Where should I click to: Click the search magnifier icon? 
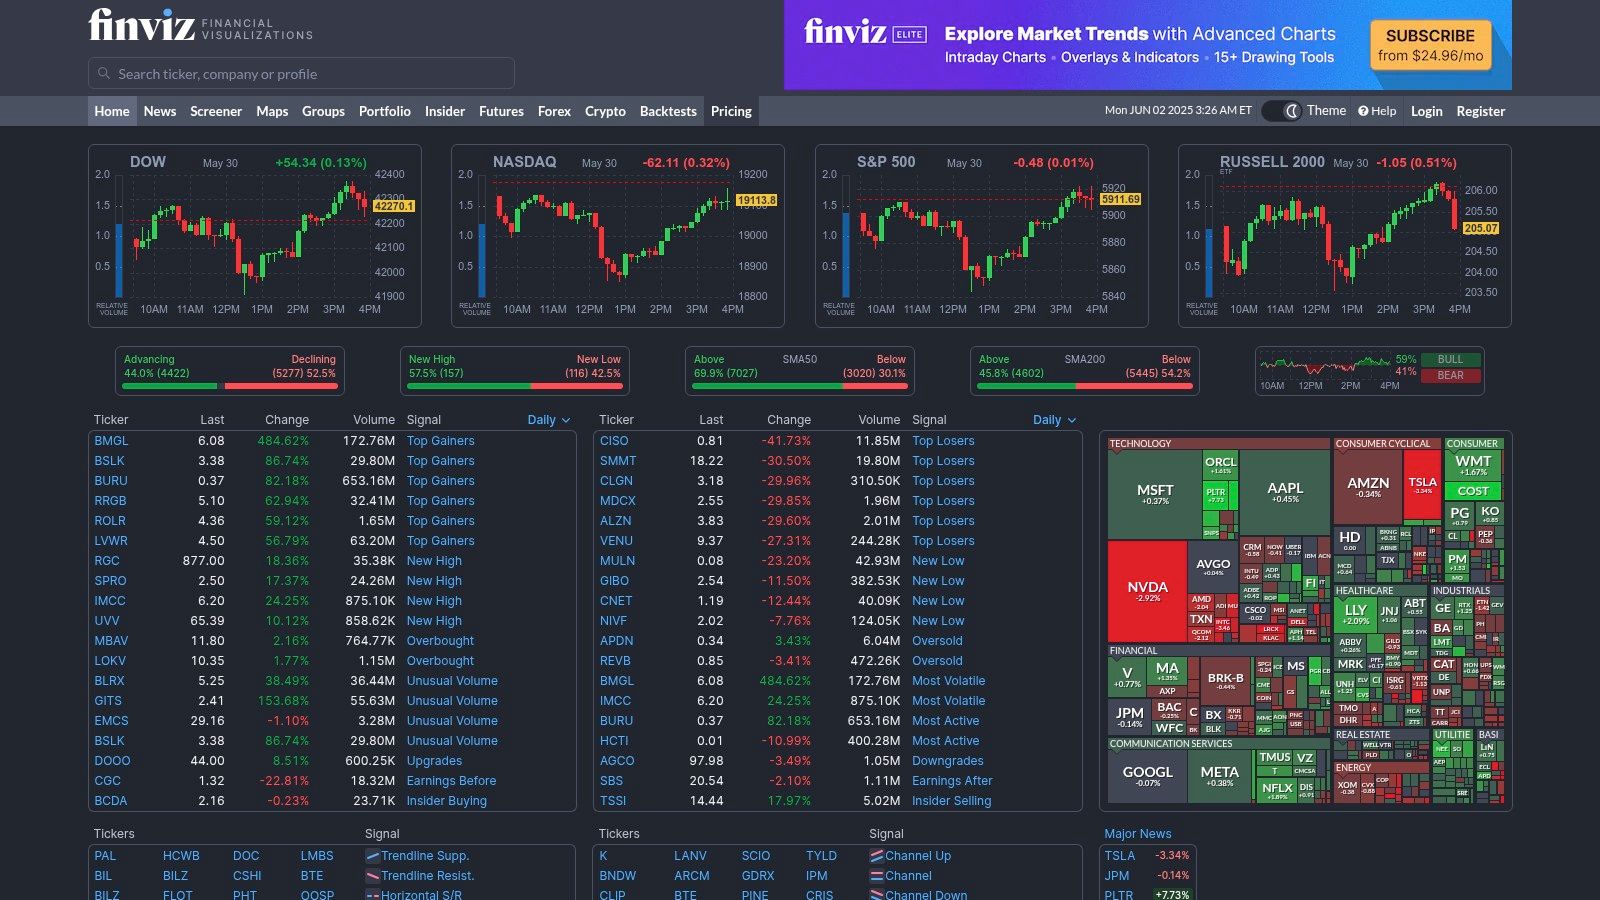click(x=103, y=73)
